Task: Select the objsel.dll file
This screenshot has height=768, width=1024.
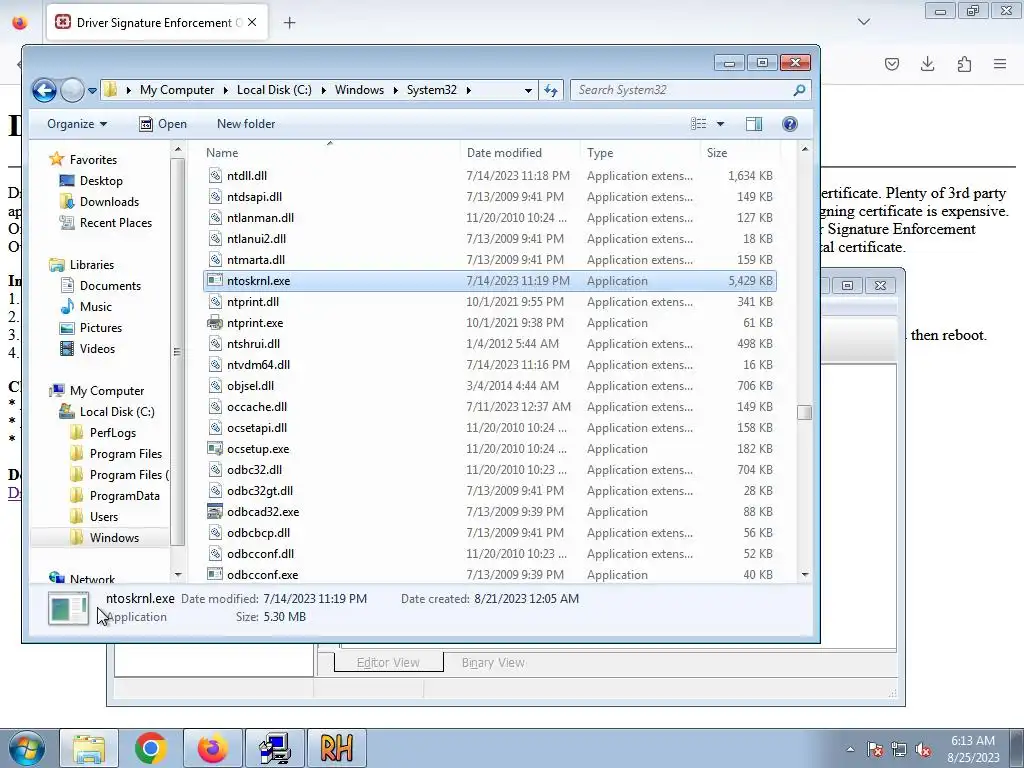Action: (x=250, y=385)
